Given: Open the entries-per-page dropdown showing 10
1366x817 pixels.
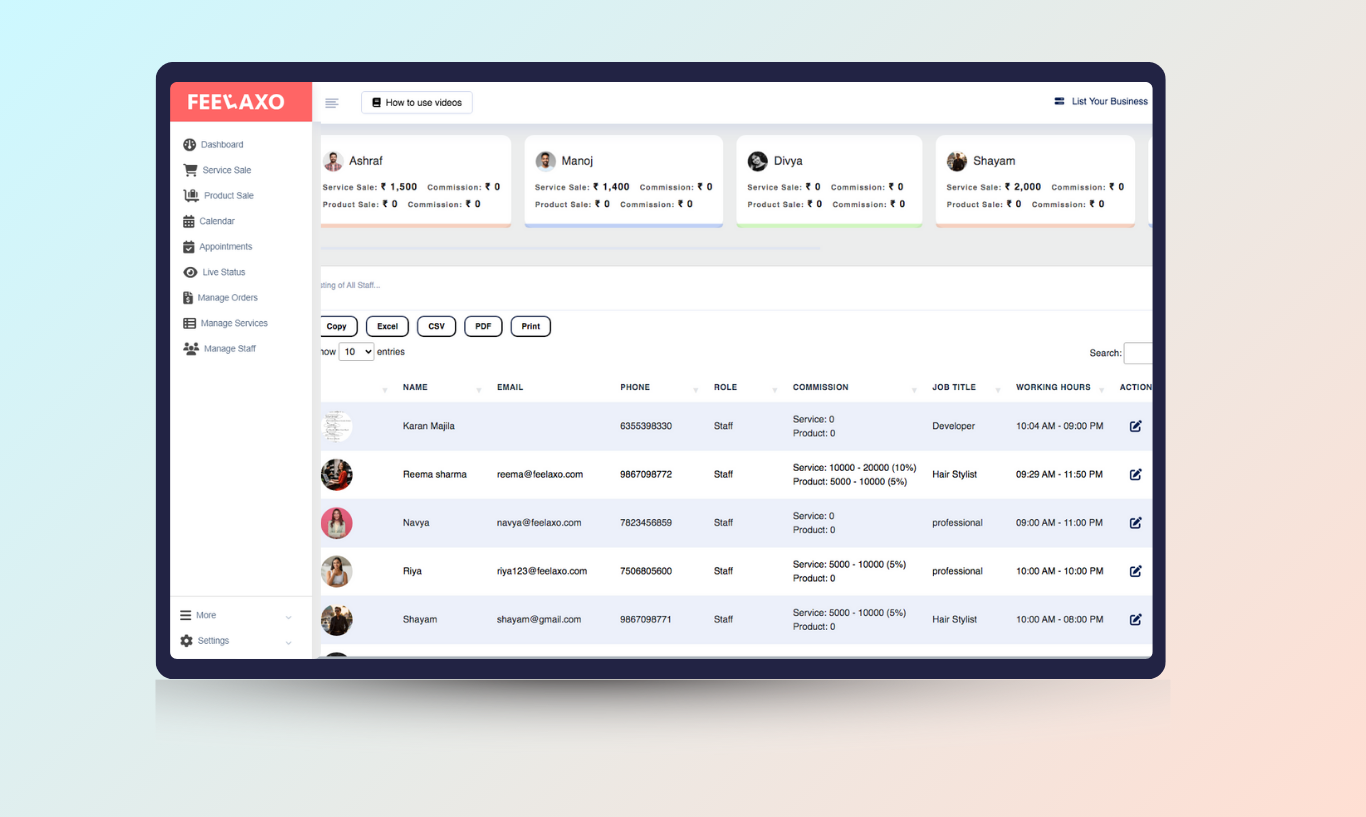Looking at the screenshot, I should tap(355, 351).
